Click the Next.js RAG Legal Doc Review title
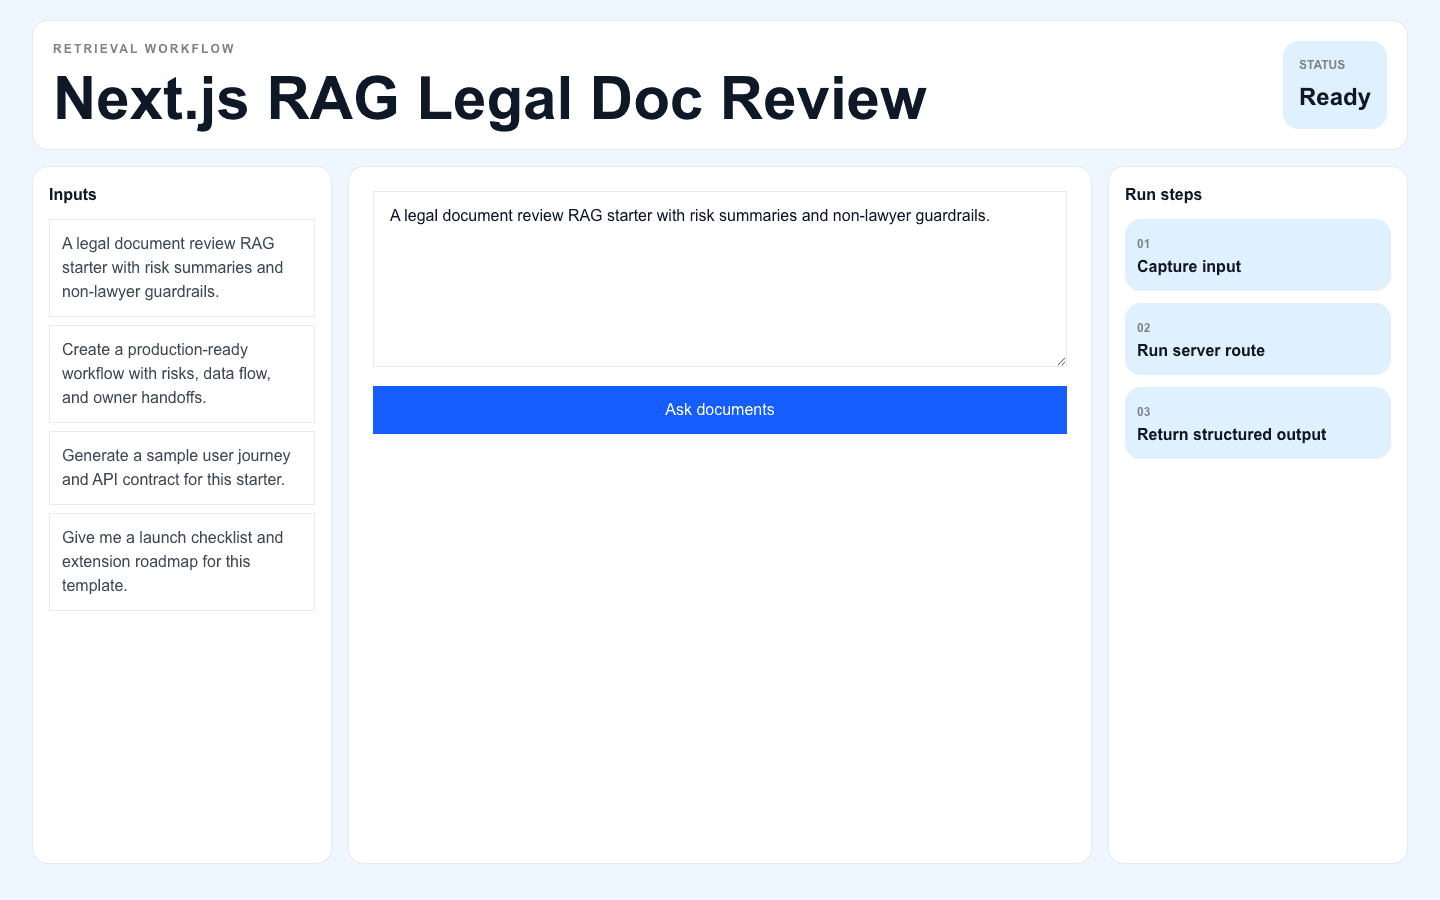 [x=490, y=98]
